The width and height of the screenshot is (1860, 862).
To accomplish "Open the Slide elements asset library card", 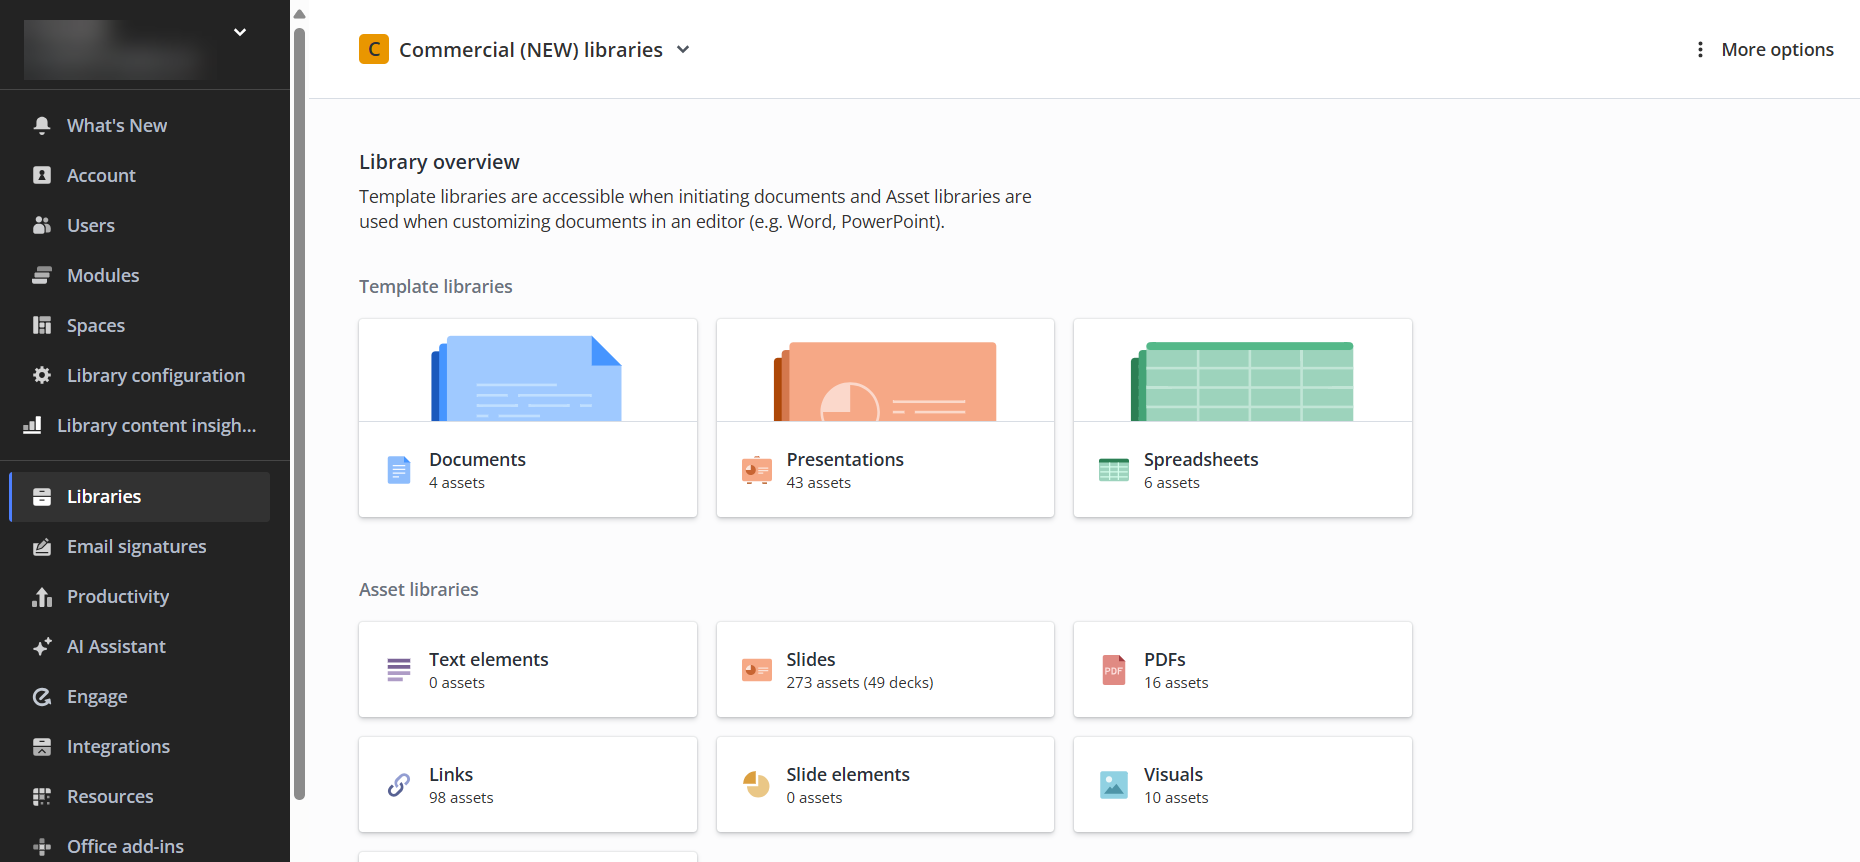I will click(x=885, y=785).
